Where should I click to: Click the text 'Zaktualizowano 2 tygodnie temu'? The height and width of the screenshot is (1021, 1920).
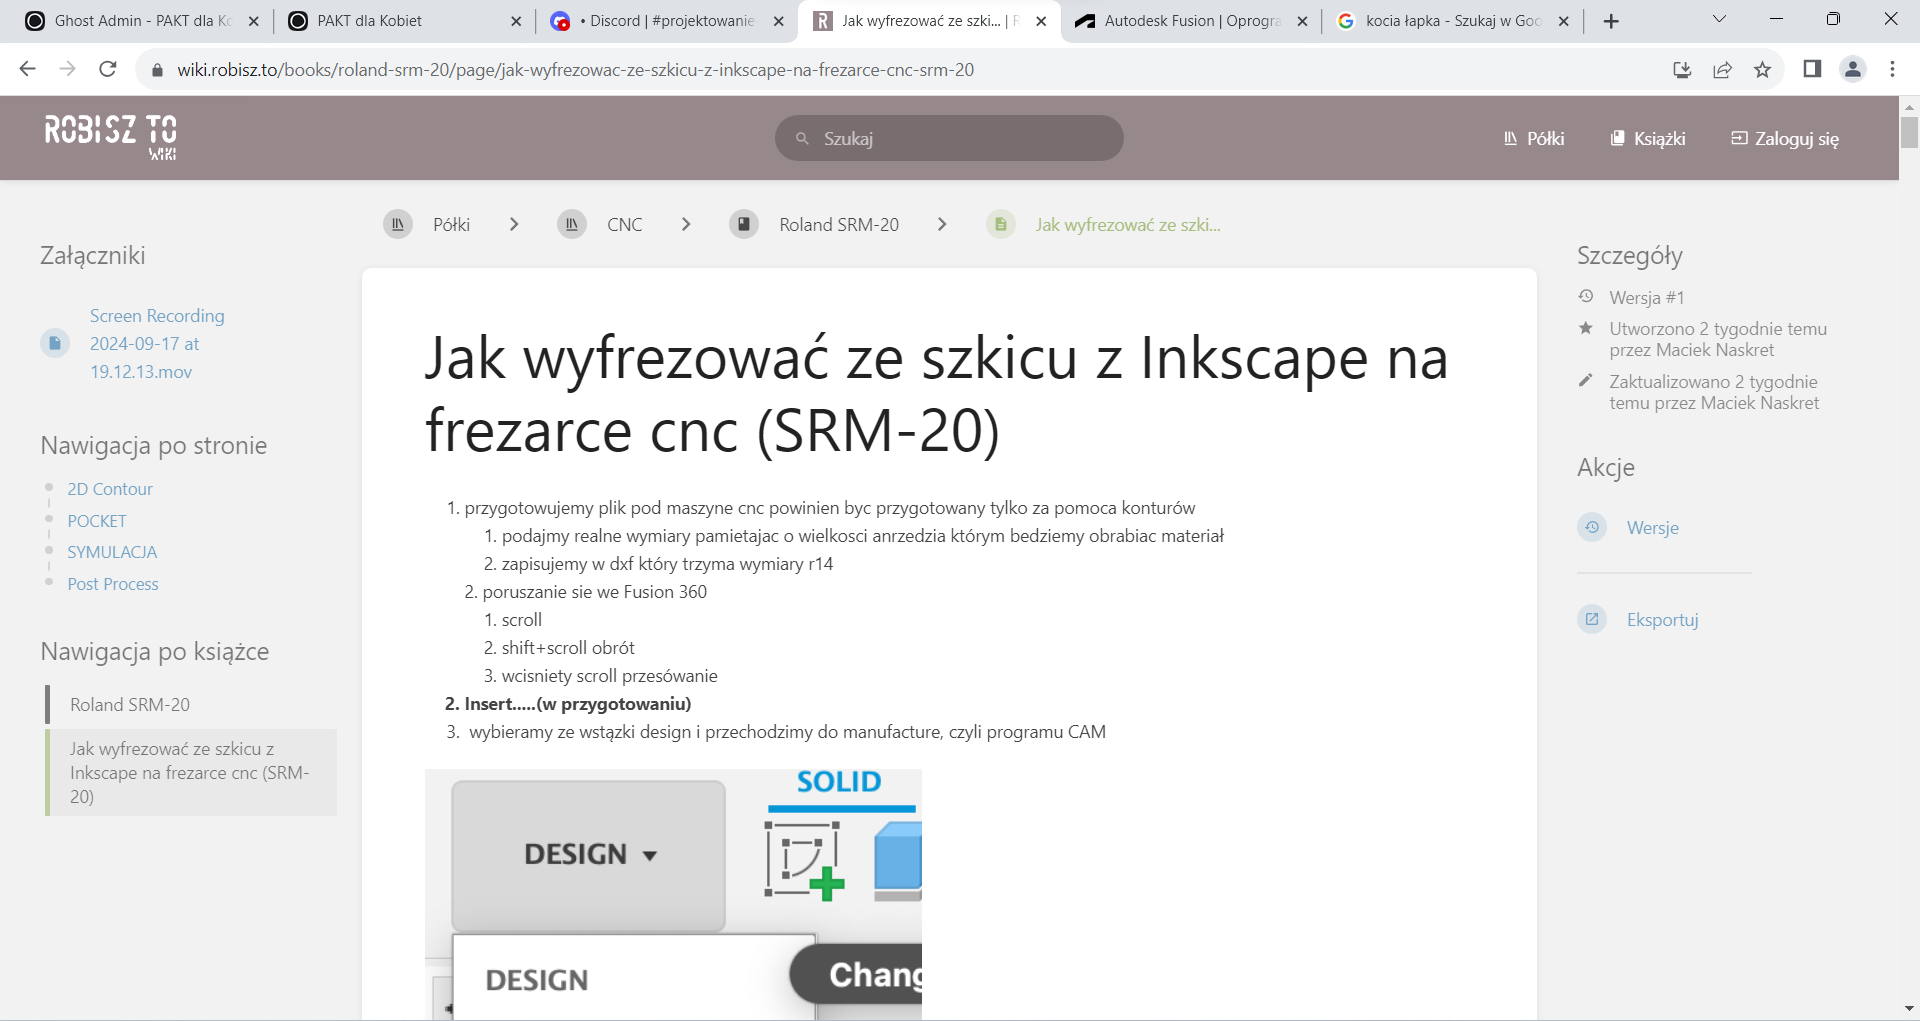1714,392
